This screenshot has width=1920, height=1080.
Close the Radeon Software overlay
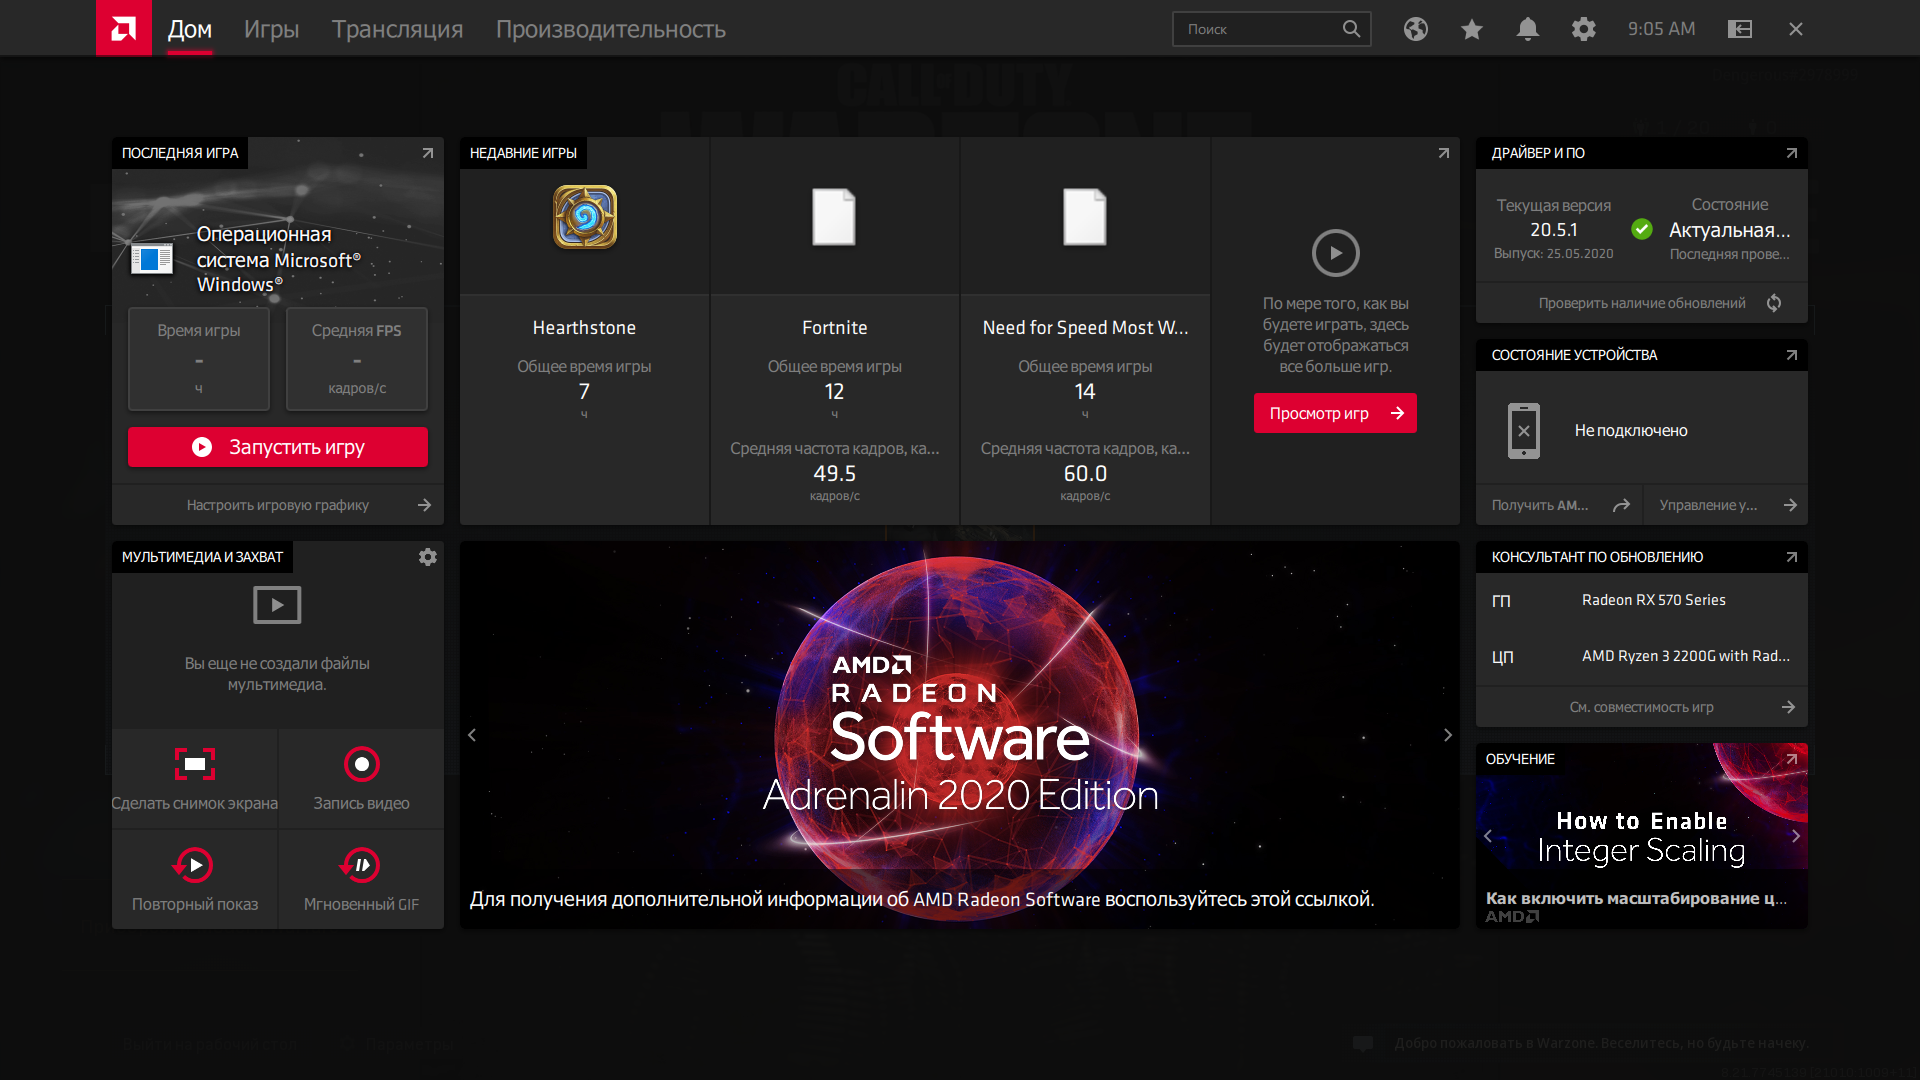(x=1796, y=29)
